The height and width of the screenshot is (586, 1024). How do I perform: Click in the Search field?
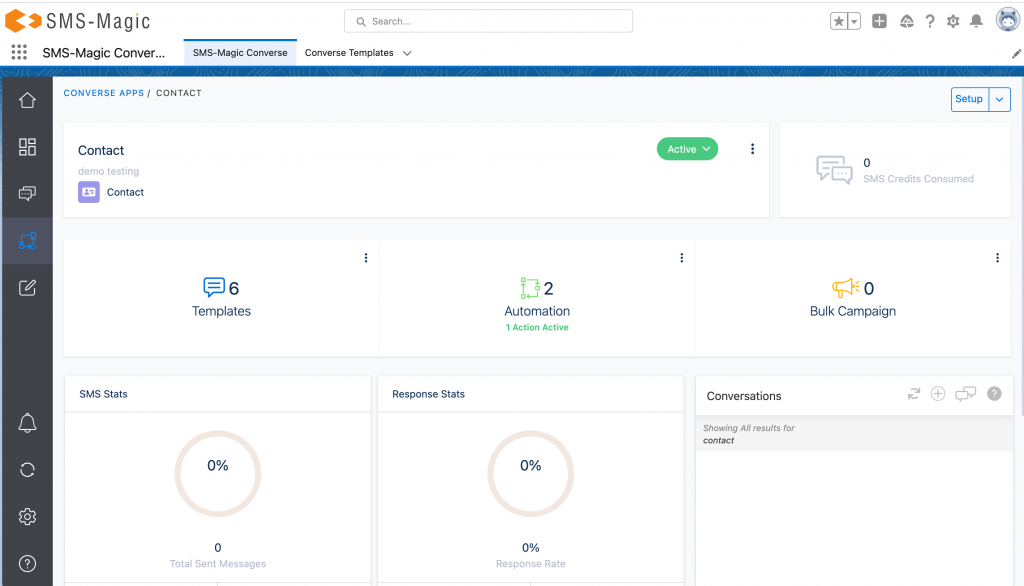click(x=488, y=21)
